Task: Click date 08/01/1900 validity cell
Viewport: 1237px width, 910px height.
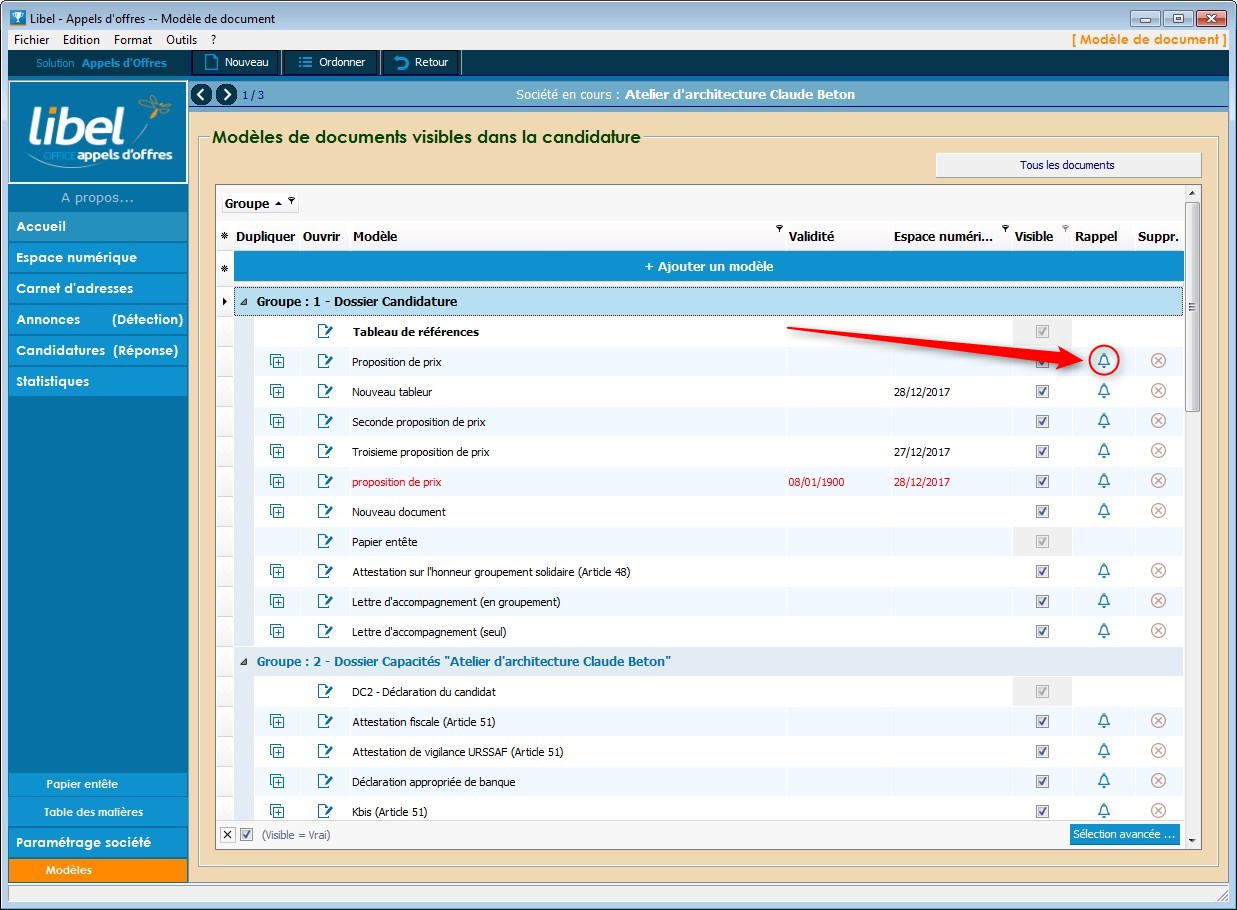Action: (x=816, y=482)
